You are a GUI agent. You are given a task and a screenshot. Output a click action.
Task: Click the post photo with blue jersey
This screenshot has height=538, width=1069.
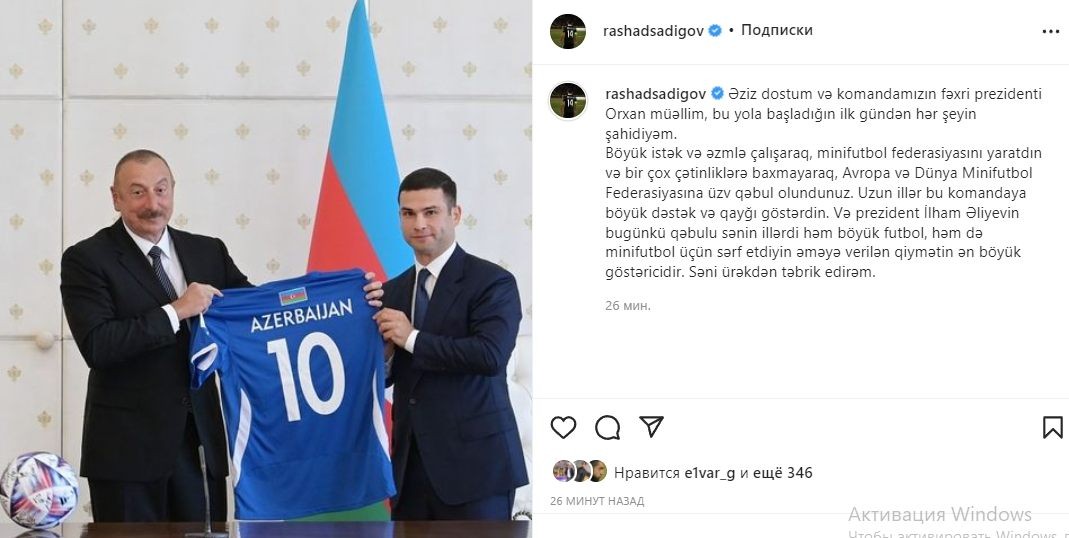(266, 269)
